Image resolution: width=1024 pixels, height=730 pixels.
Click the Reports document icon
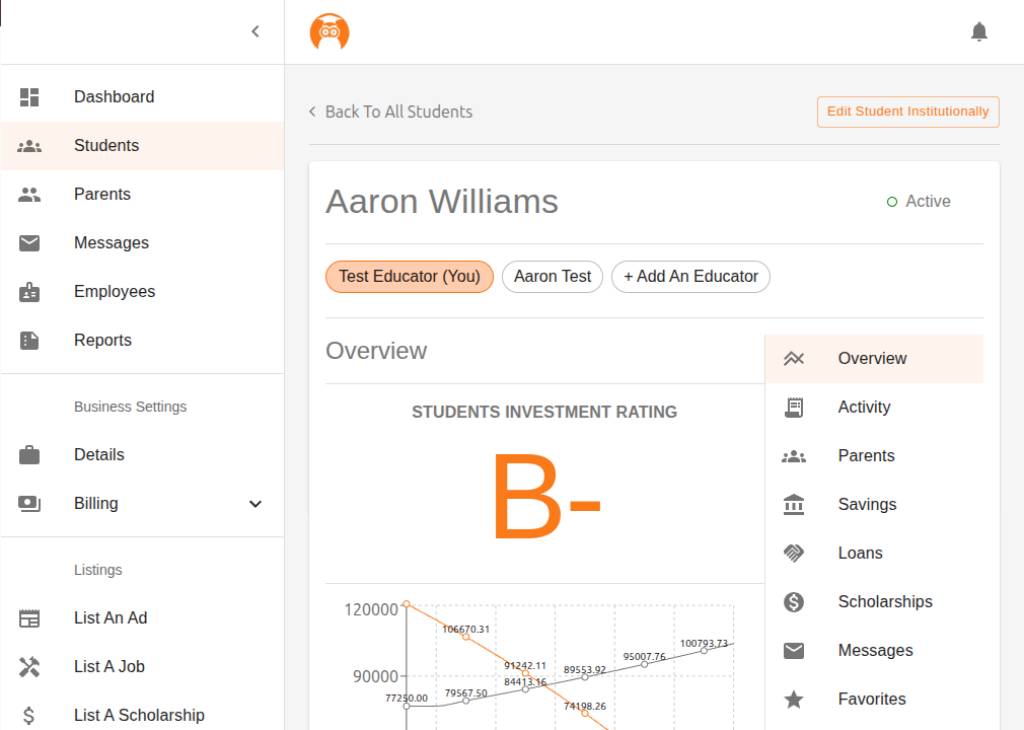(30, 340)
